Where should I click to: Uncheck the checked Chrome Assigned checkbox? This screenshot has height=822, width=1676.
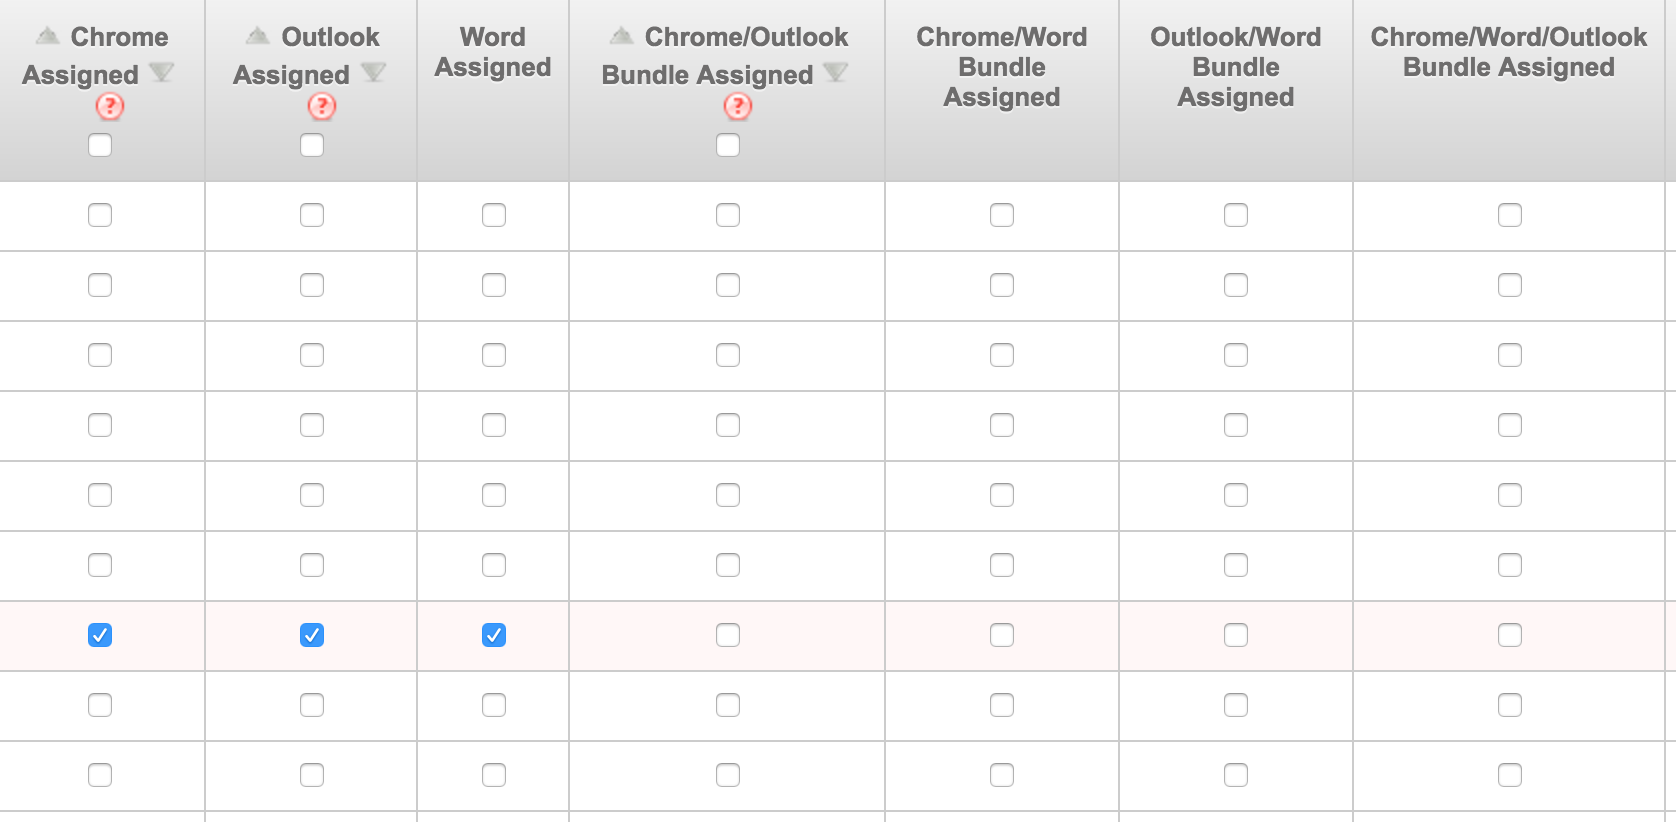tap(100, 635)
